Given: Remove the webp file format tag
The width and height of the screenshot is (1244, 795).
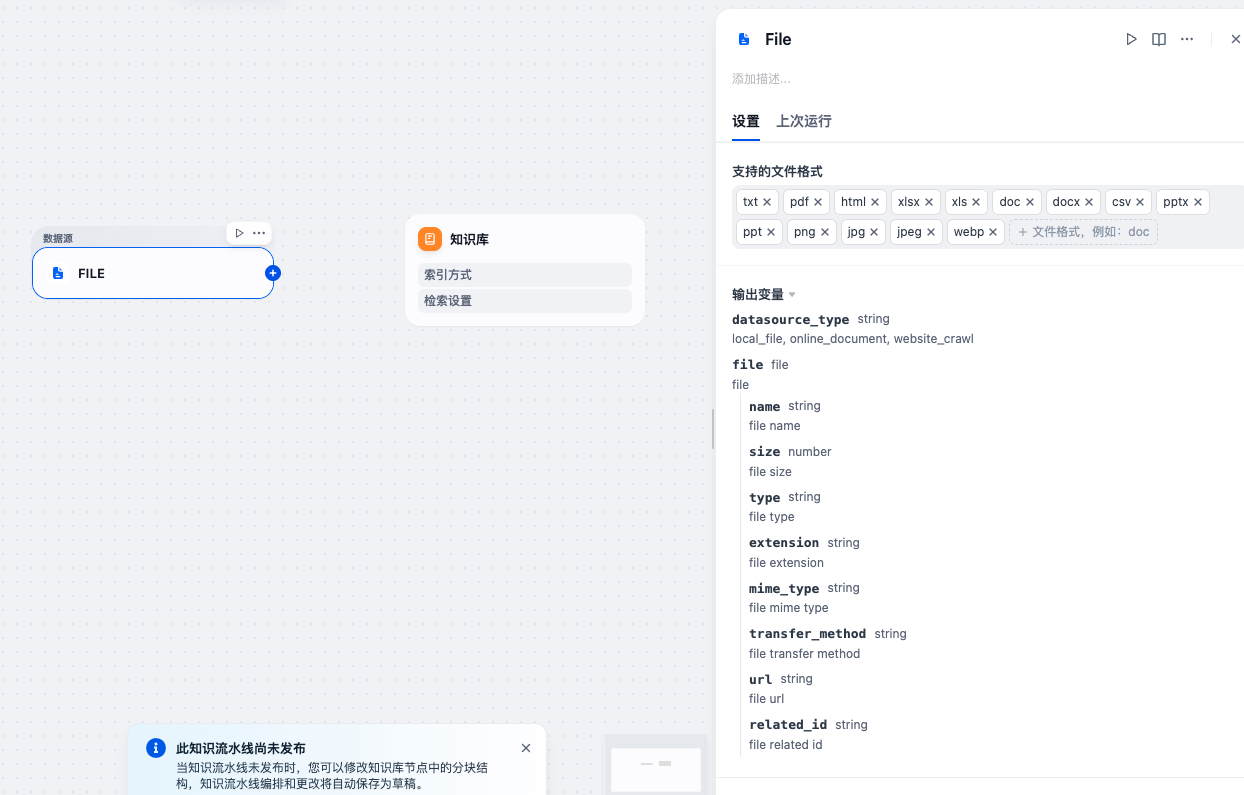Looking at the screenshot, I should tap(992, 231).
